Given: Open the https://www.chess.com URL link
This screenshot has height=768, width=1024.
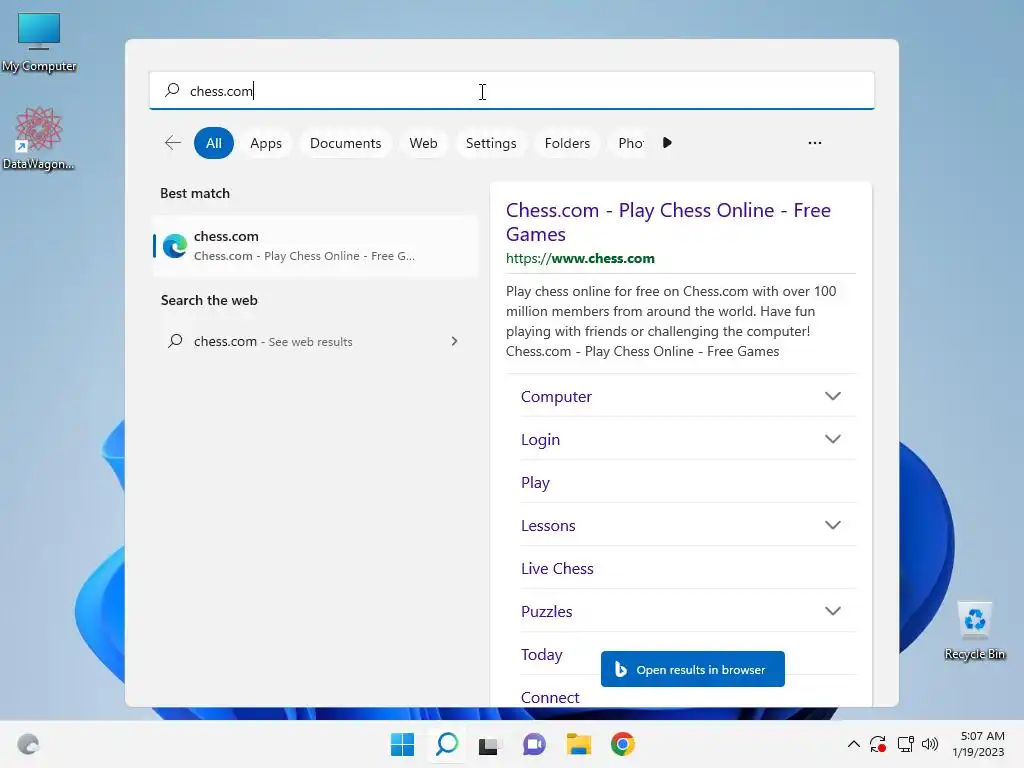Looking at the screenshot, I should pyautogui.click(x=580, y=259).
